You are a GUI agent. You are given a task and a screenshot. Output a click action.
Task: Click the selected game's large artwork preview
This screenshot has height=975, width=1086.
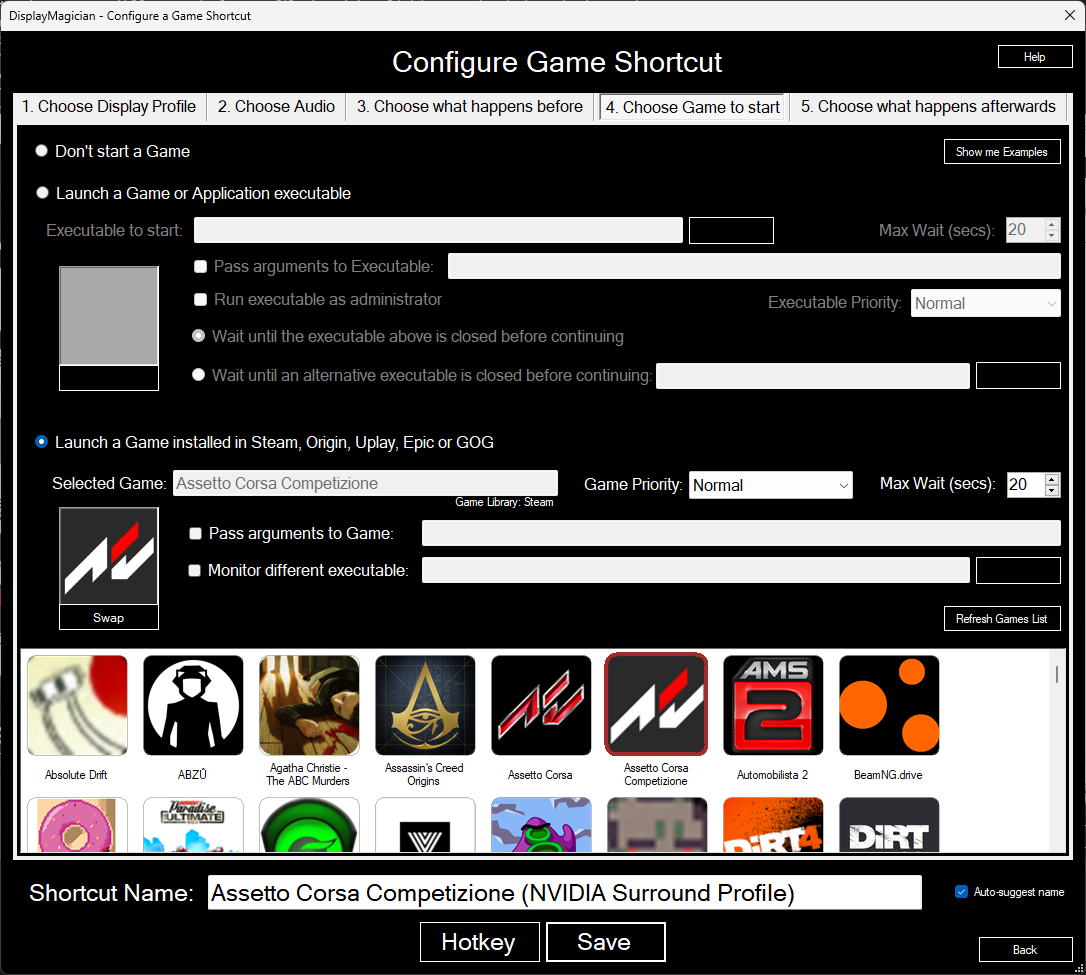(109, 556)
